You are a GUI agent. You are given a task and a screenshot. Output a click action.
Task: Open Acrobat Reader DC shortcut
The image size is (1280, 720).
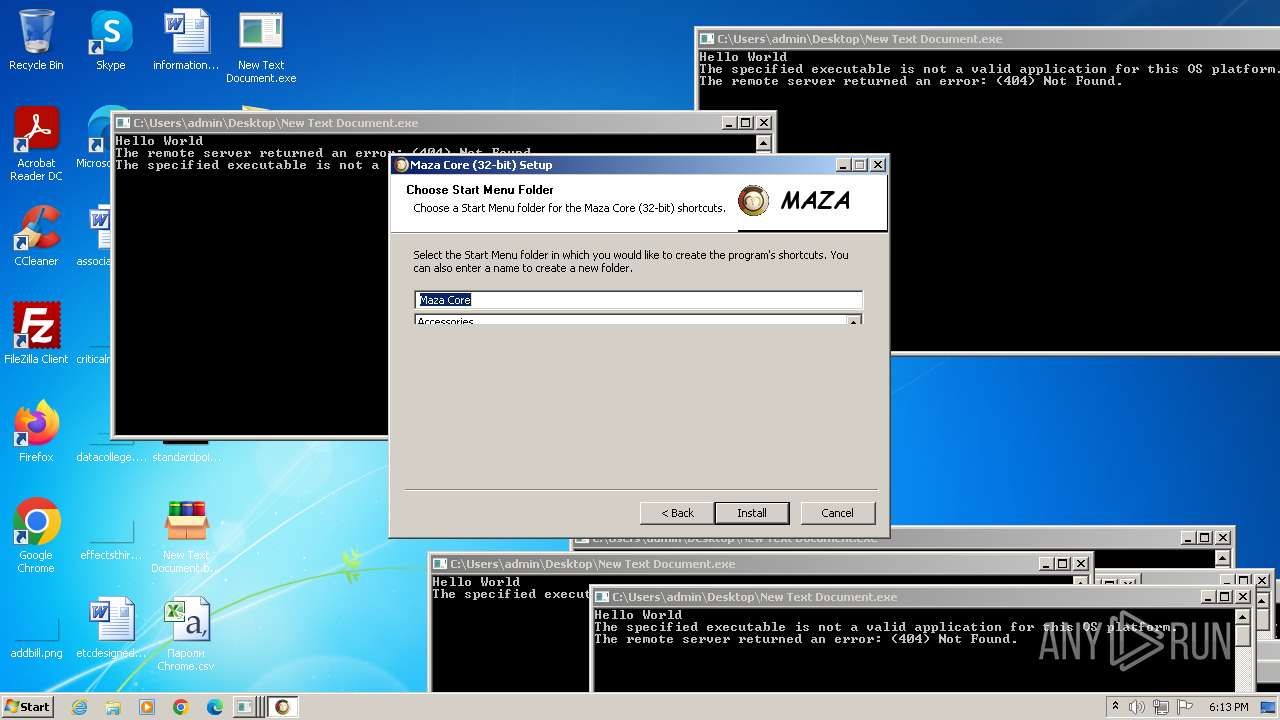coord(36,144)
